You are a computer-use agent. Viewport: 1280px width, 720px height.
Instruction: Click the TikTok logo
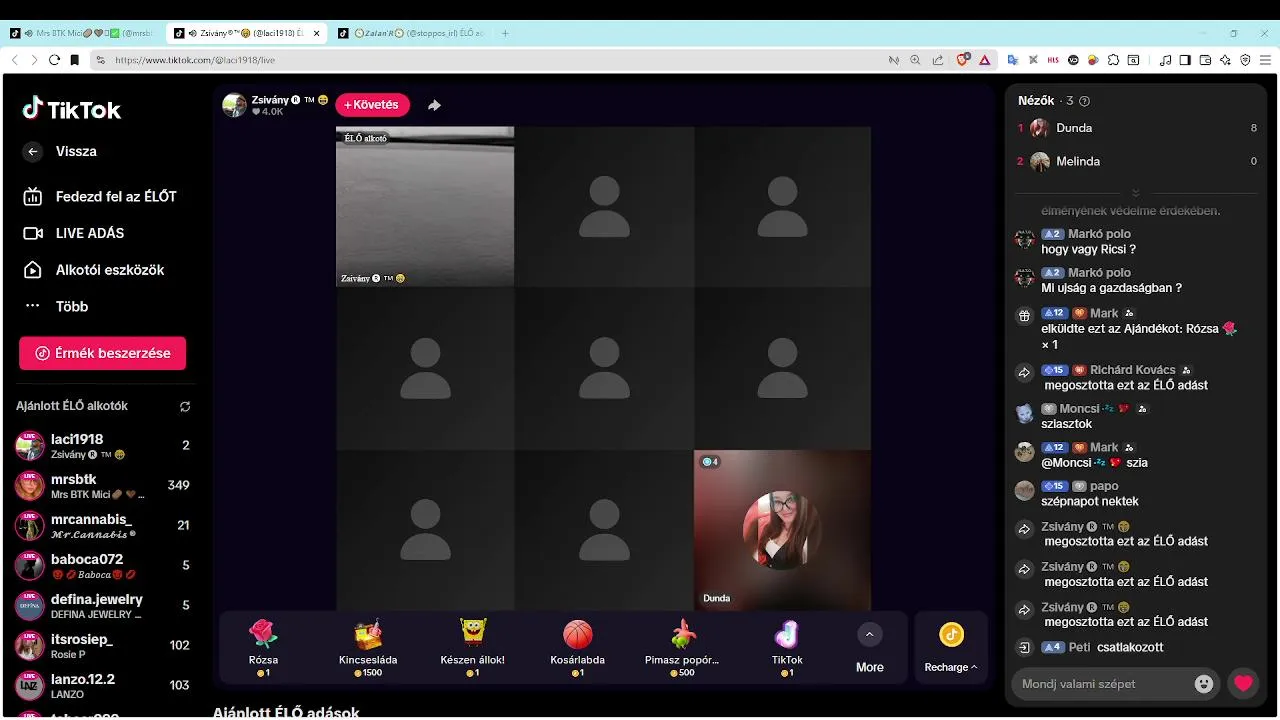72,109
